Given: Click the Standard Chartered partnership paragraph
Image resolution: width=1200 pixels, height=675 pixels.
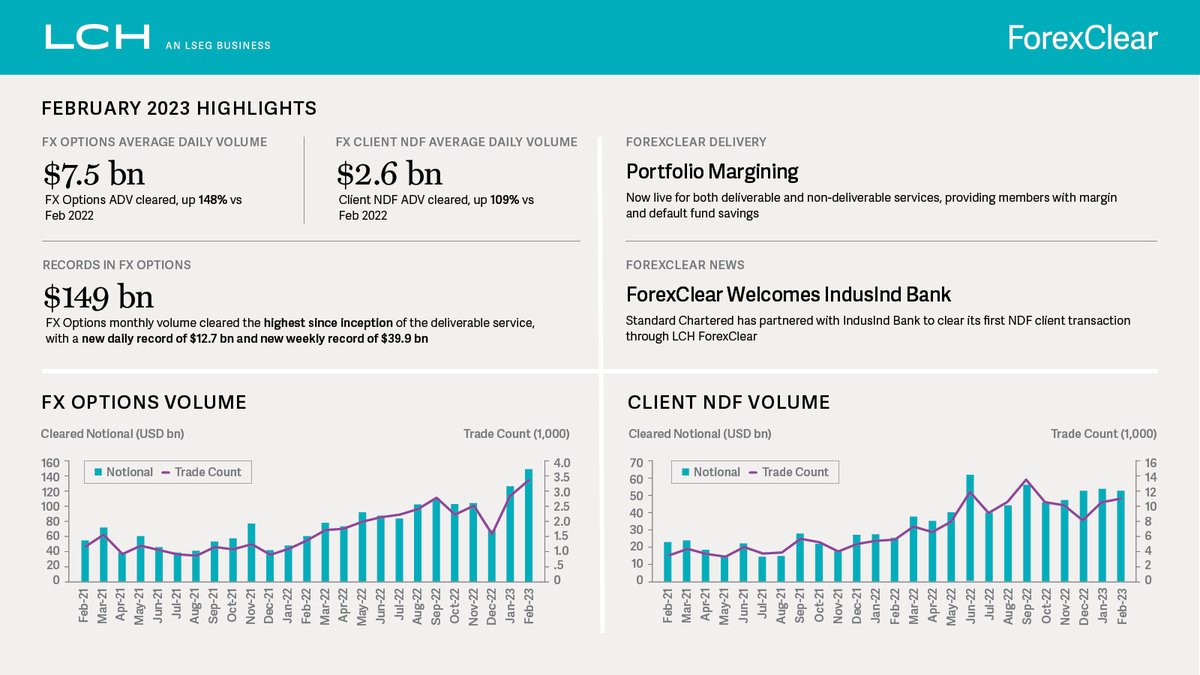Looking at the screenshot, I should (x=878, y=328).
